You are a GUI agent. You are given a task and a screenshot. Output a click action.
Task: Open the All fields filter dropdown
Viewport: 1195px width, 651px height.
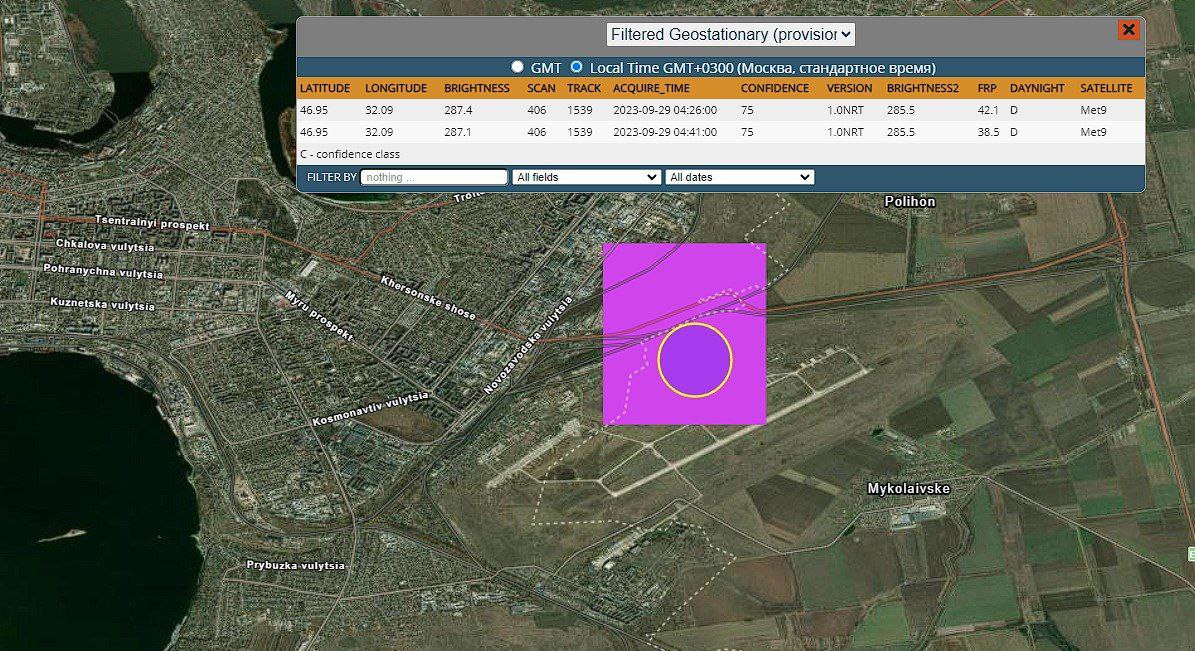(x=586, y=177)
